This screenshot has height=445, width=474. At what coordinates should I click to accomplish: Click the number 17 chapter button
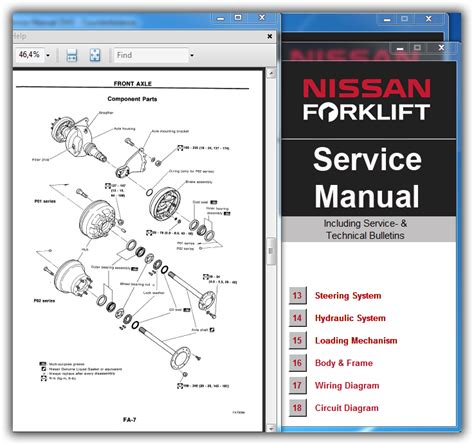pyautogui.click(x=297, y=386)
